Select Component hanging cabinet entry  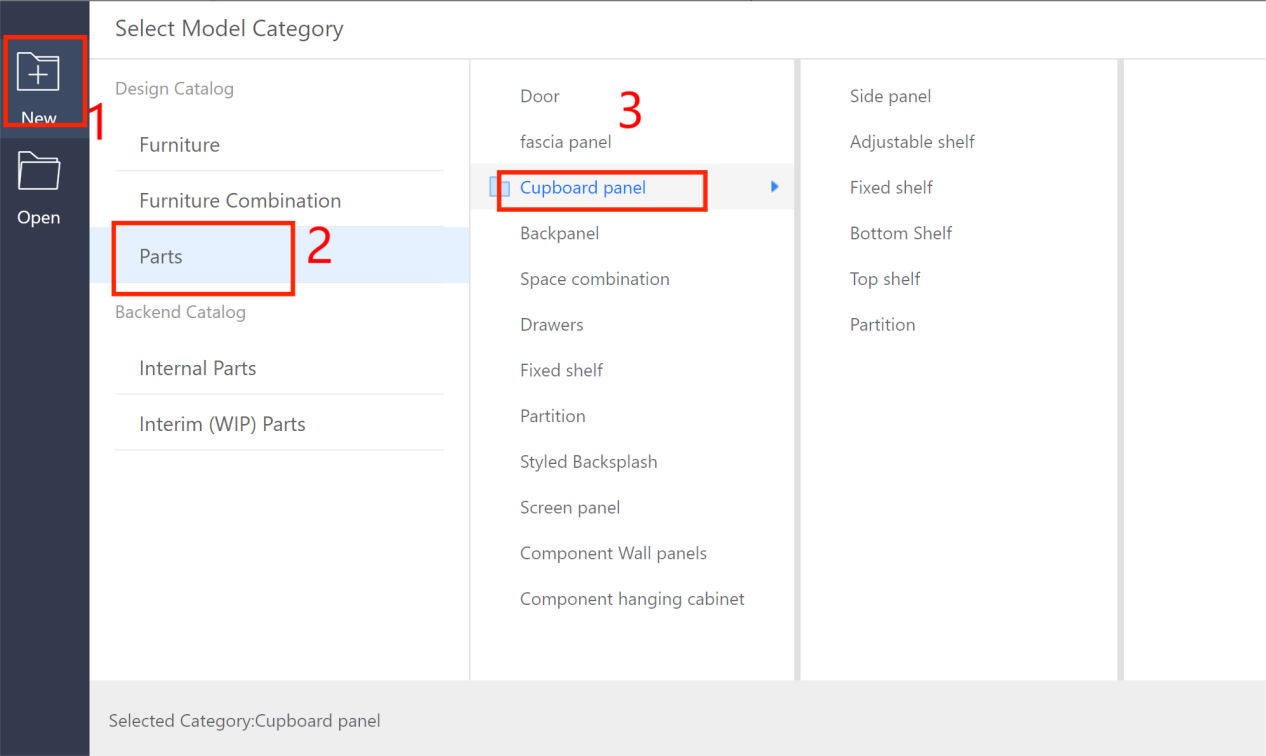(x=632, y=600)
